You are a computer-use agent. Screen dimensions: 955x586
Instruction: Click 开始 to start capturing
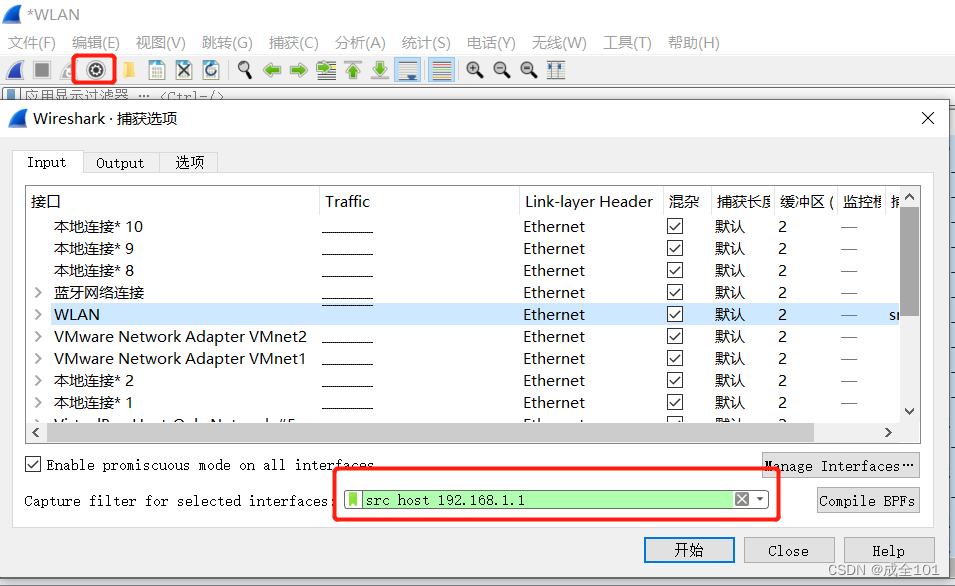[689, 550]
